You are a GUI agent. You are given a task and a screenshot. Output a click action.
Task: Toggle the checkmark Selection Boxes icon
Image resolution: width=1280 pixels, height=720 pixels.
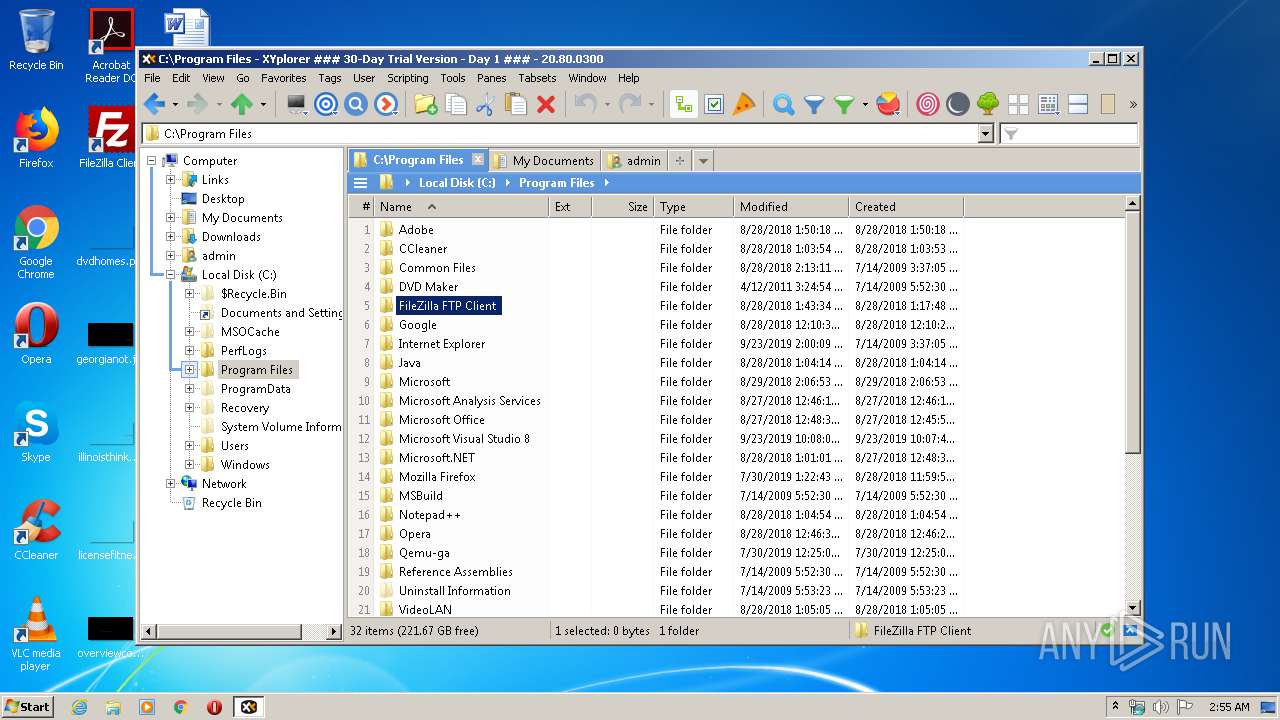click(714, 104)
